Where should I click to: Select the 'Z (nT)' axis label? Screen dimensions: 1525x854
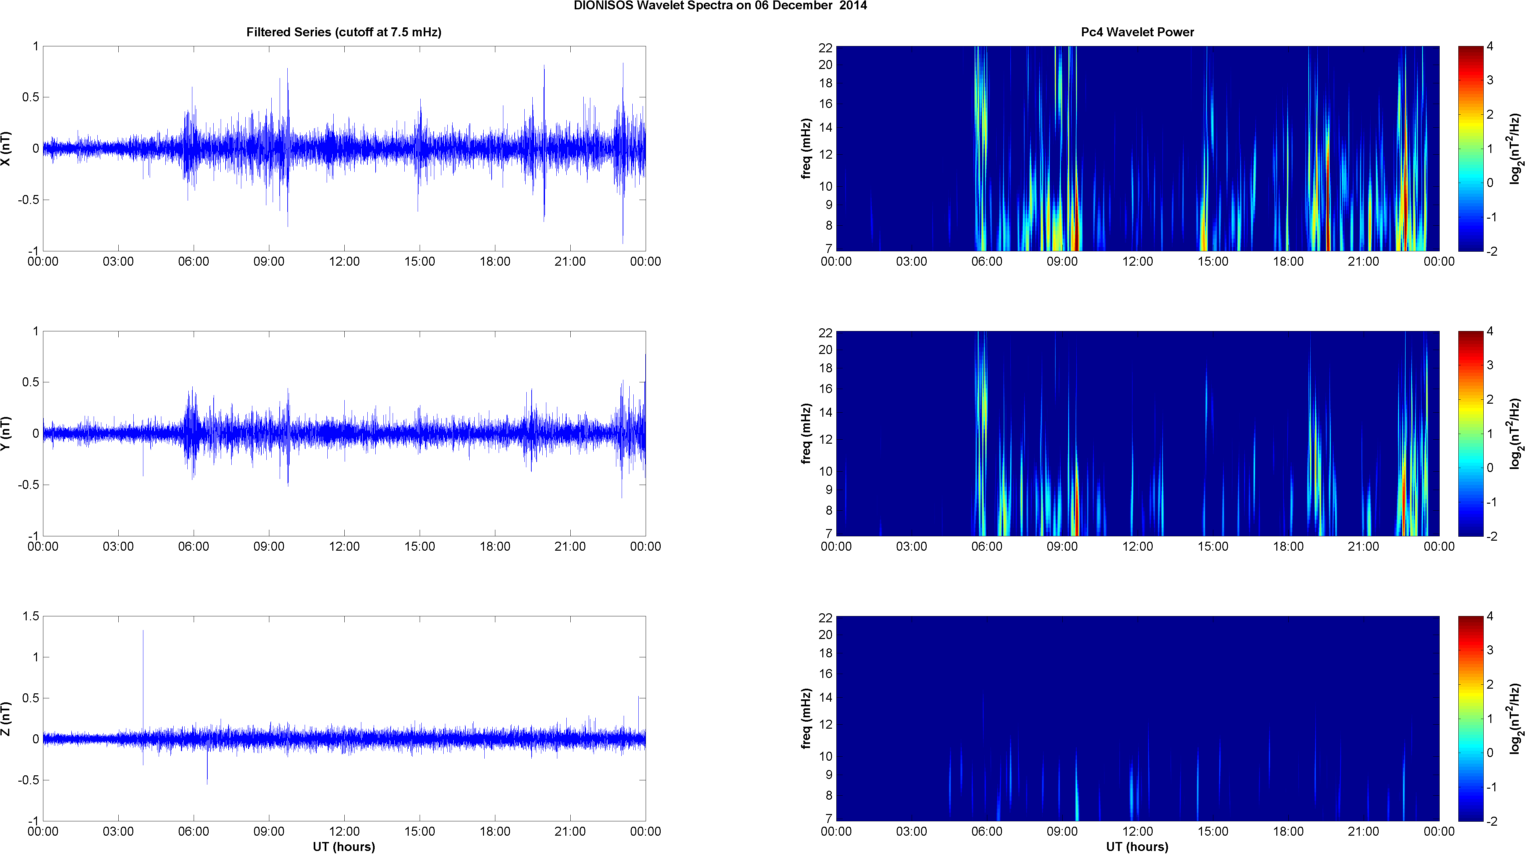tap(7, 718)
